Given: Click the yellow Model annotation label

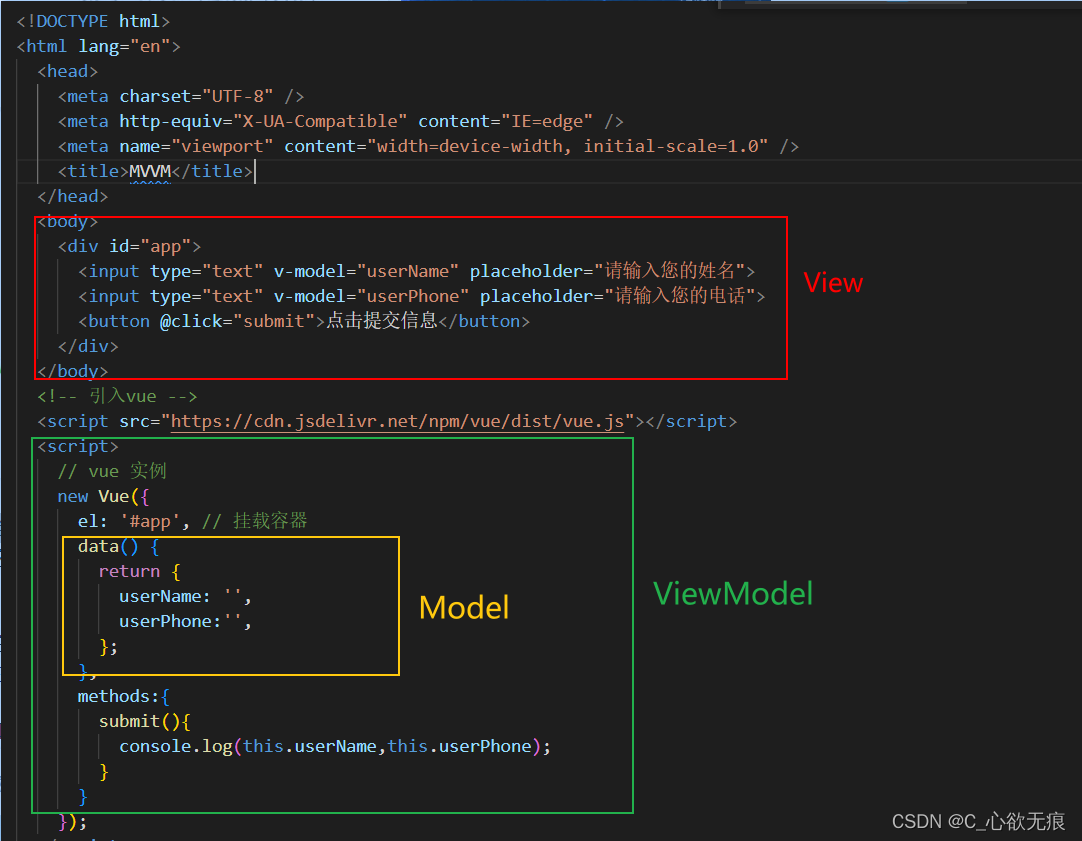Looking at the screenshot, I should click(x=464, y=607).
